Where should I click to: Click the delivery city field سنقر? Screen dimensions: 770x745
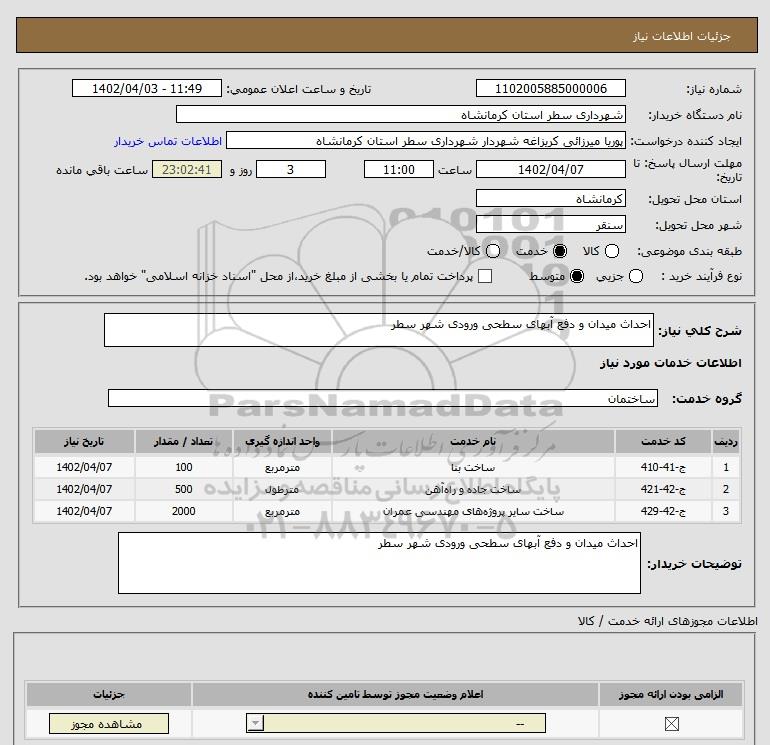[550, 224]
